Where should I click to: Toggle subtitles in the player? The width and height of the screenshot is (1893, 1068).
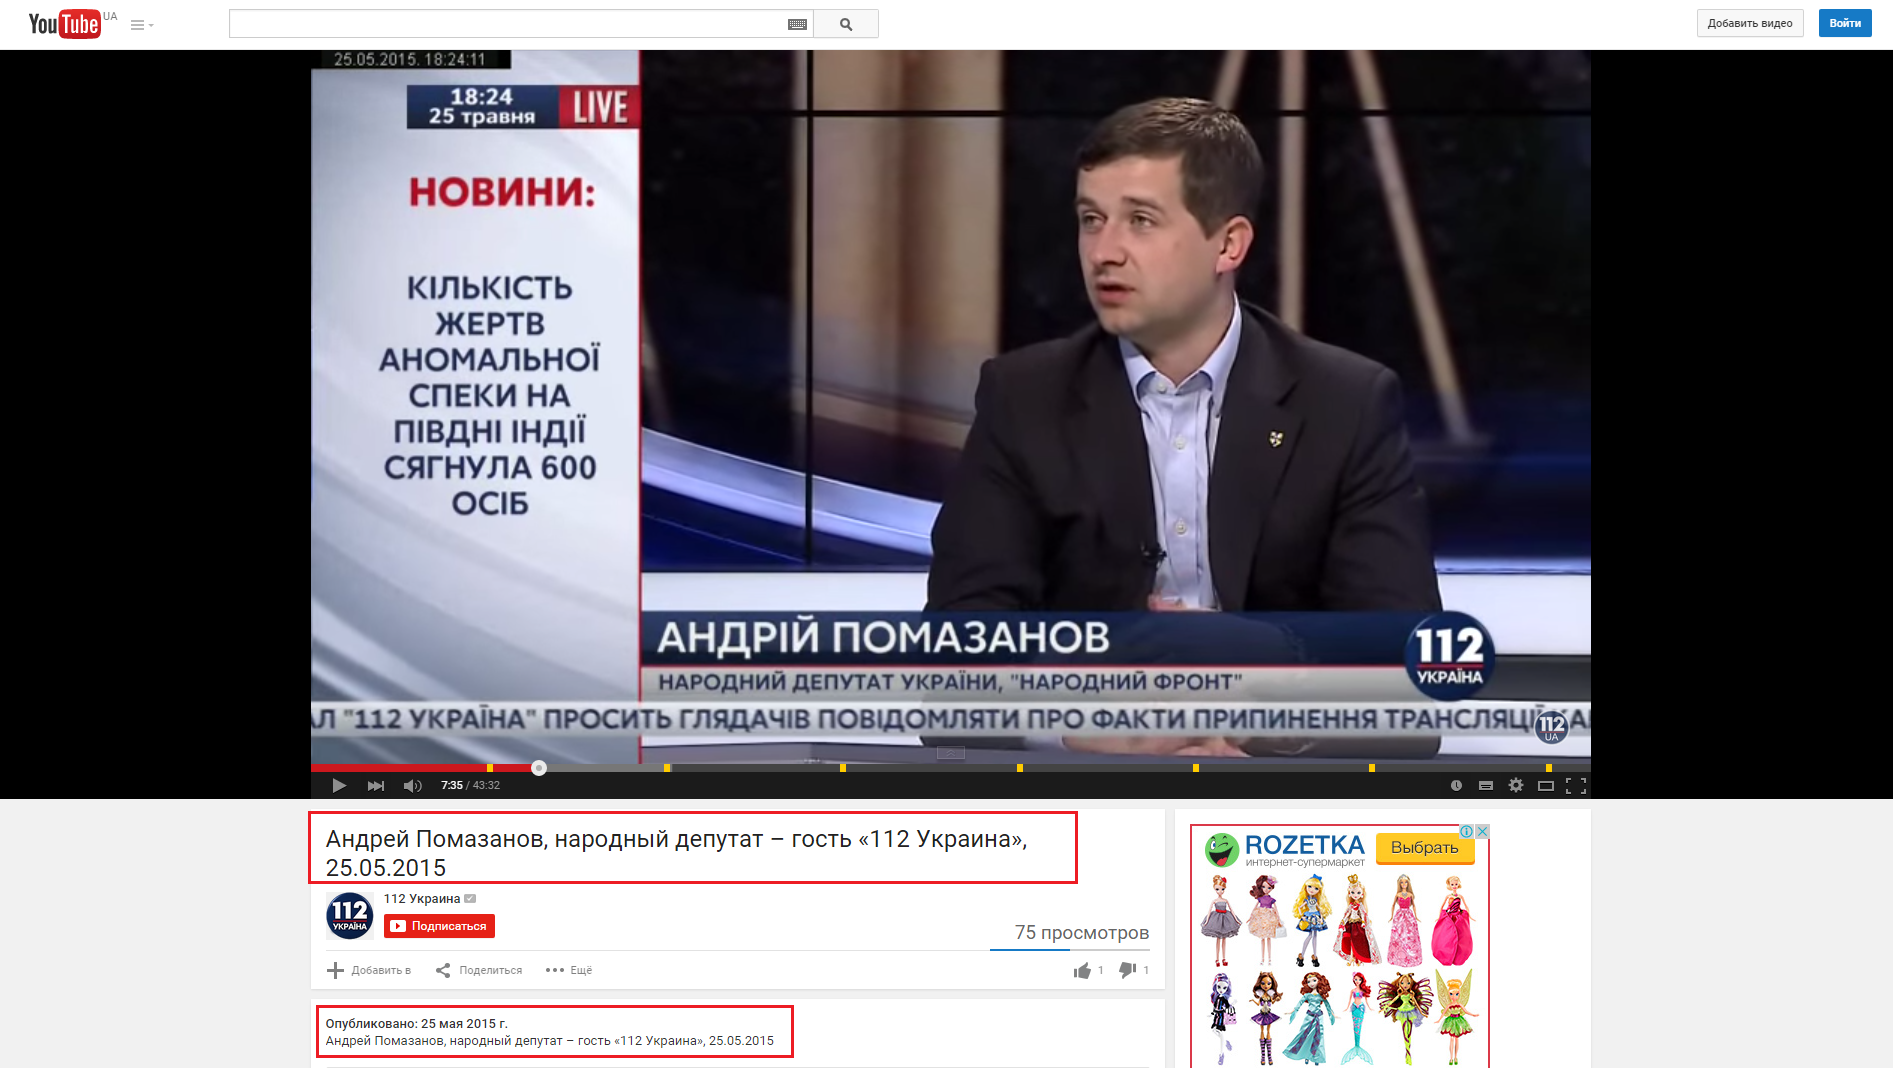pos(1486,786)
